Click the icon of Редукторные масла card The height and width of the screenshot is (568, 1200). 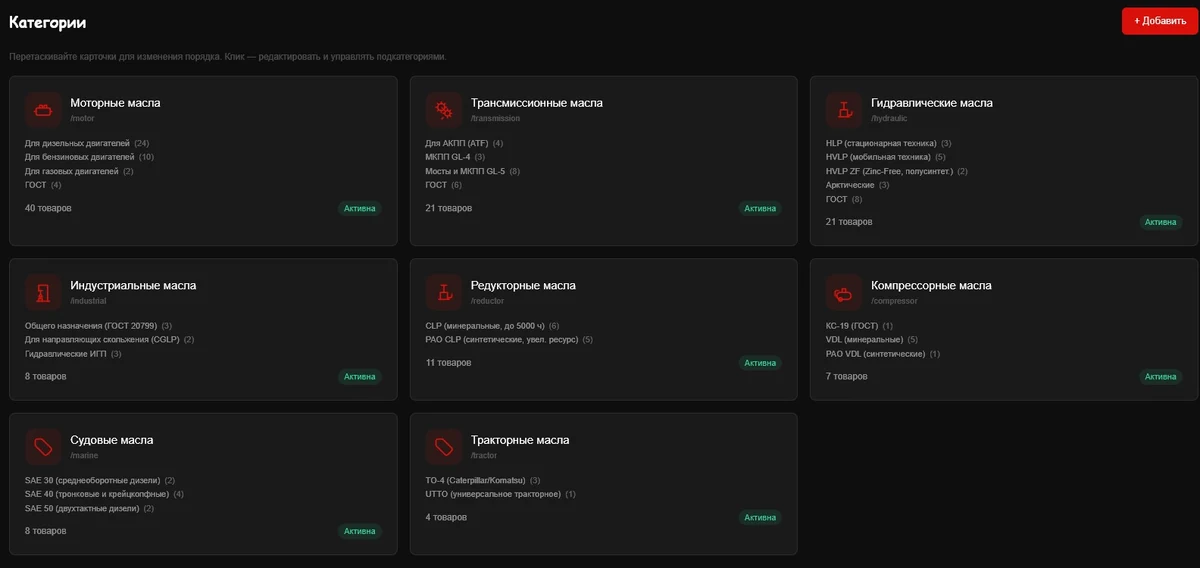click(x=443, y=292)
